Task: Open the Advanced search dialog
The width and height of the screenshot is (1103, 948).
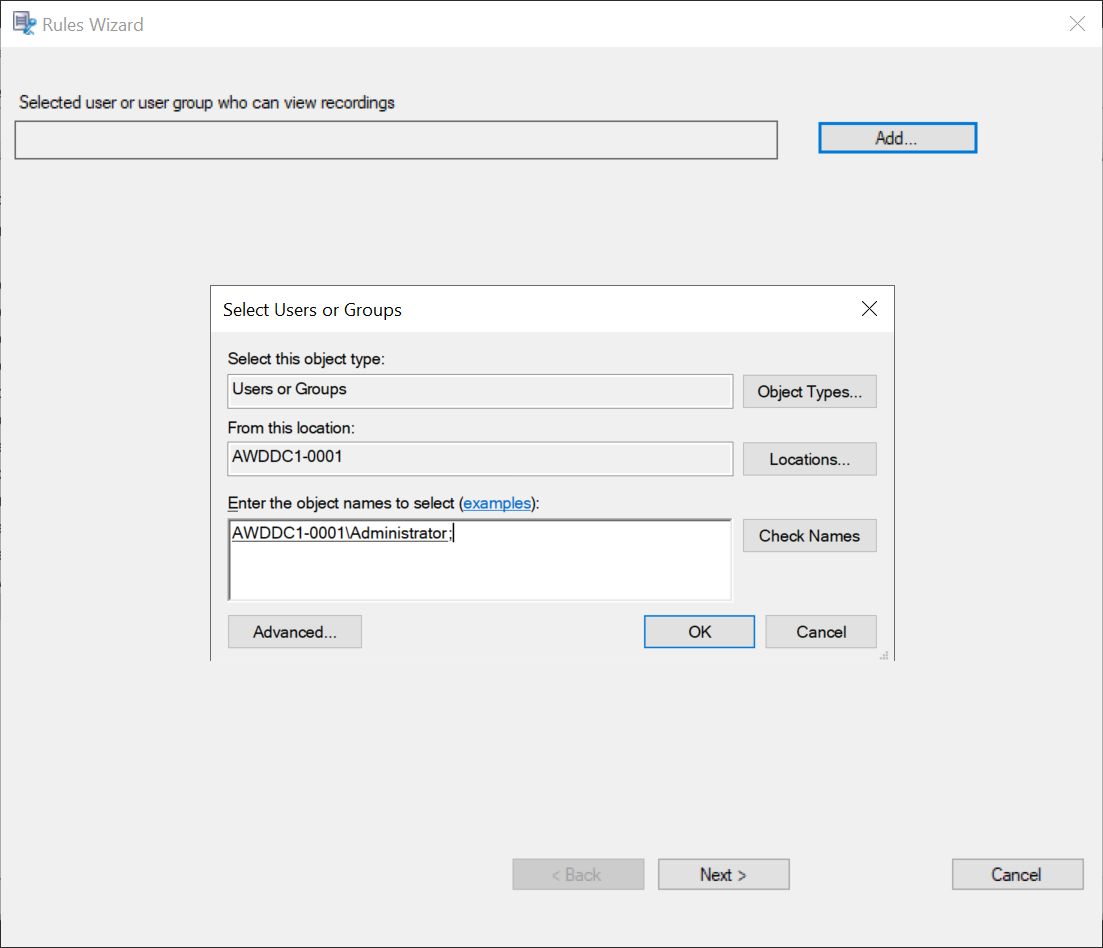Action: [x=294, y=631]
